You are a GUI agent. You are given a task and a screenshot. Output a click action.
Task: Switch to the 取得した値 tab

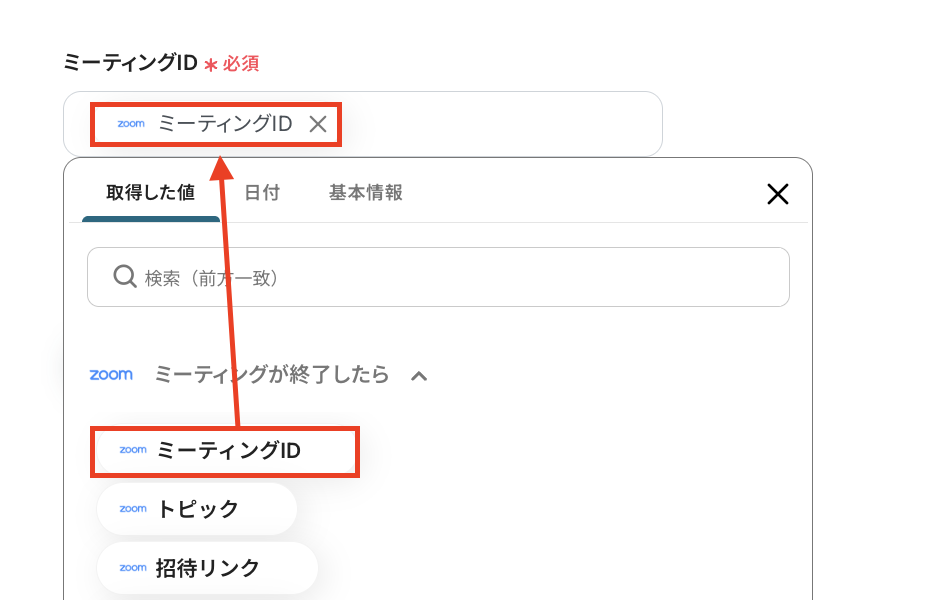point(151,193)
